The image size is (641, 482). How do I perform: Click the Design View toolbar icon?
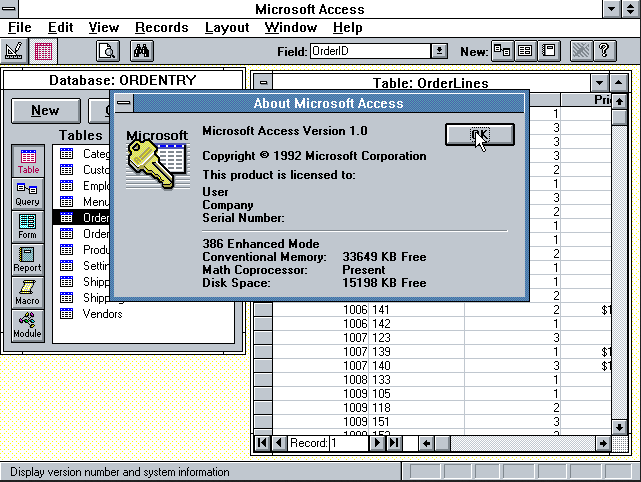[14, 51]
